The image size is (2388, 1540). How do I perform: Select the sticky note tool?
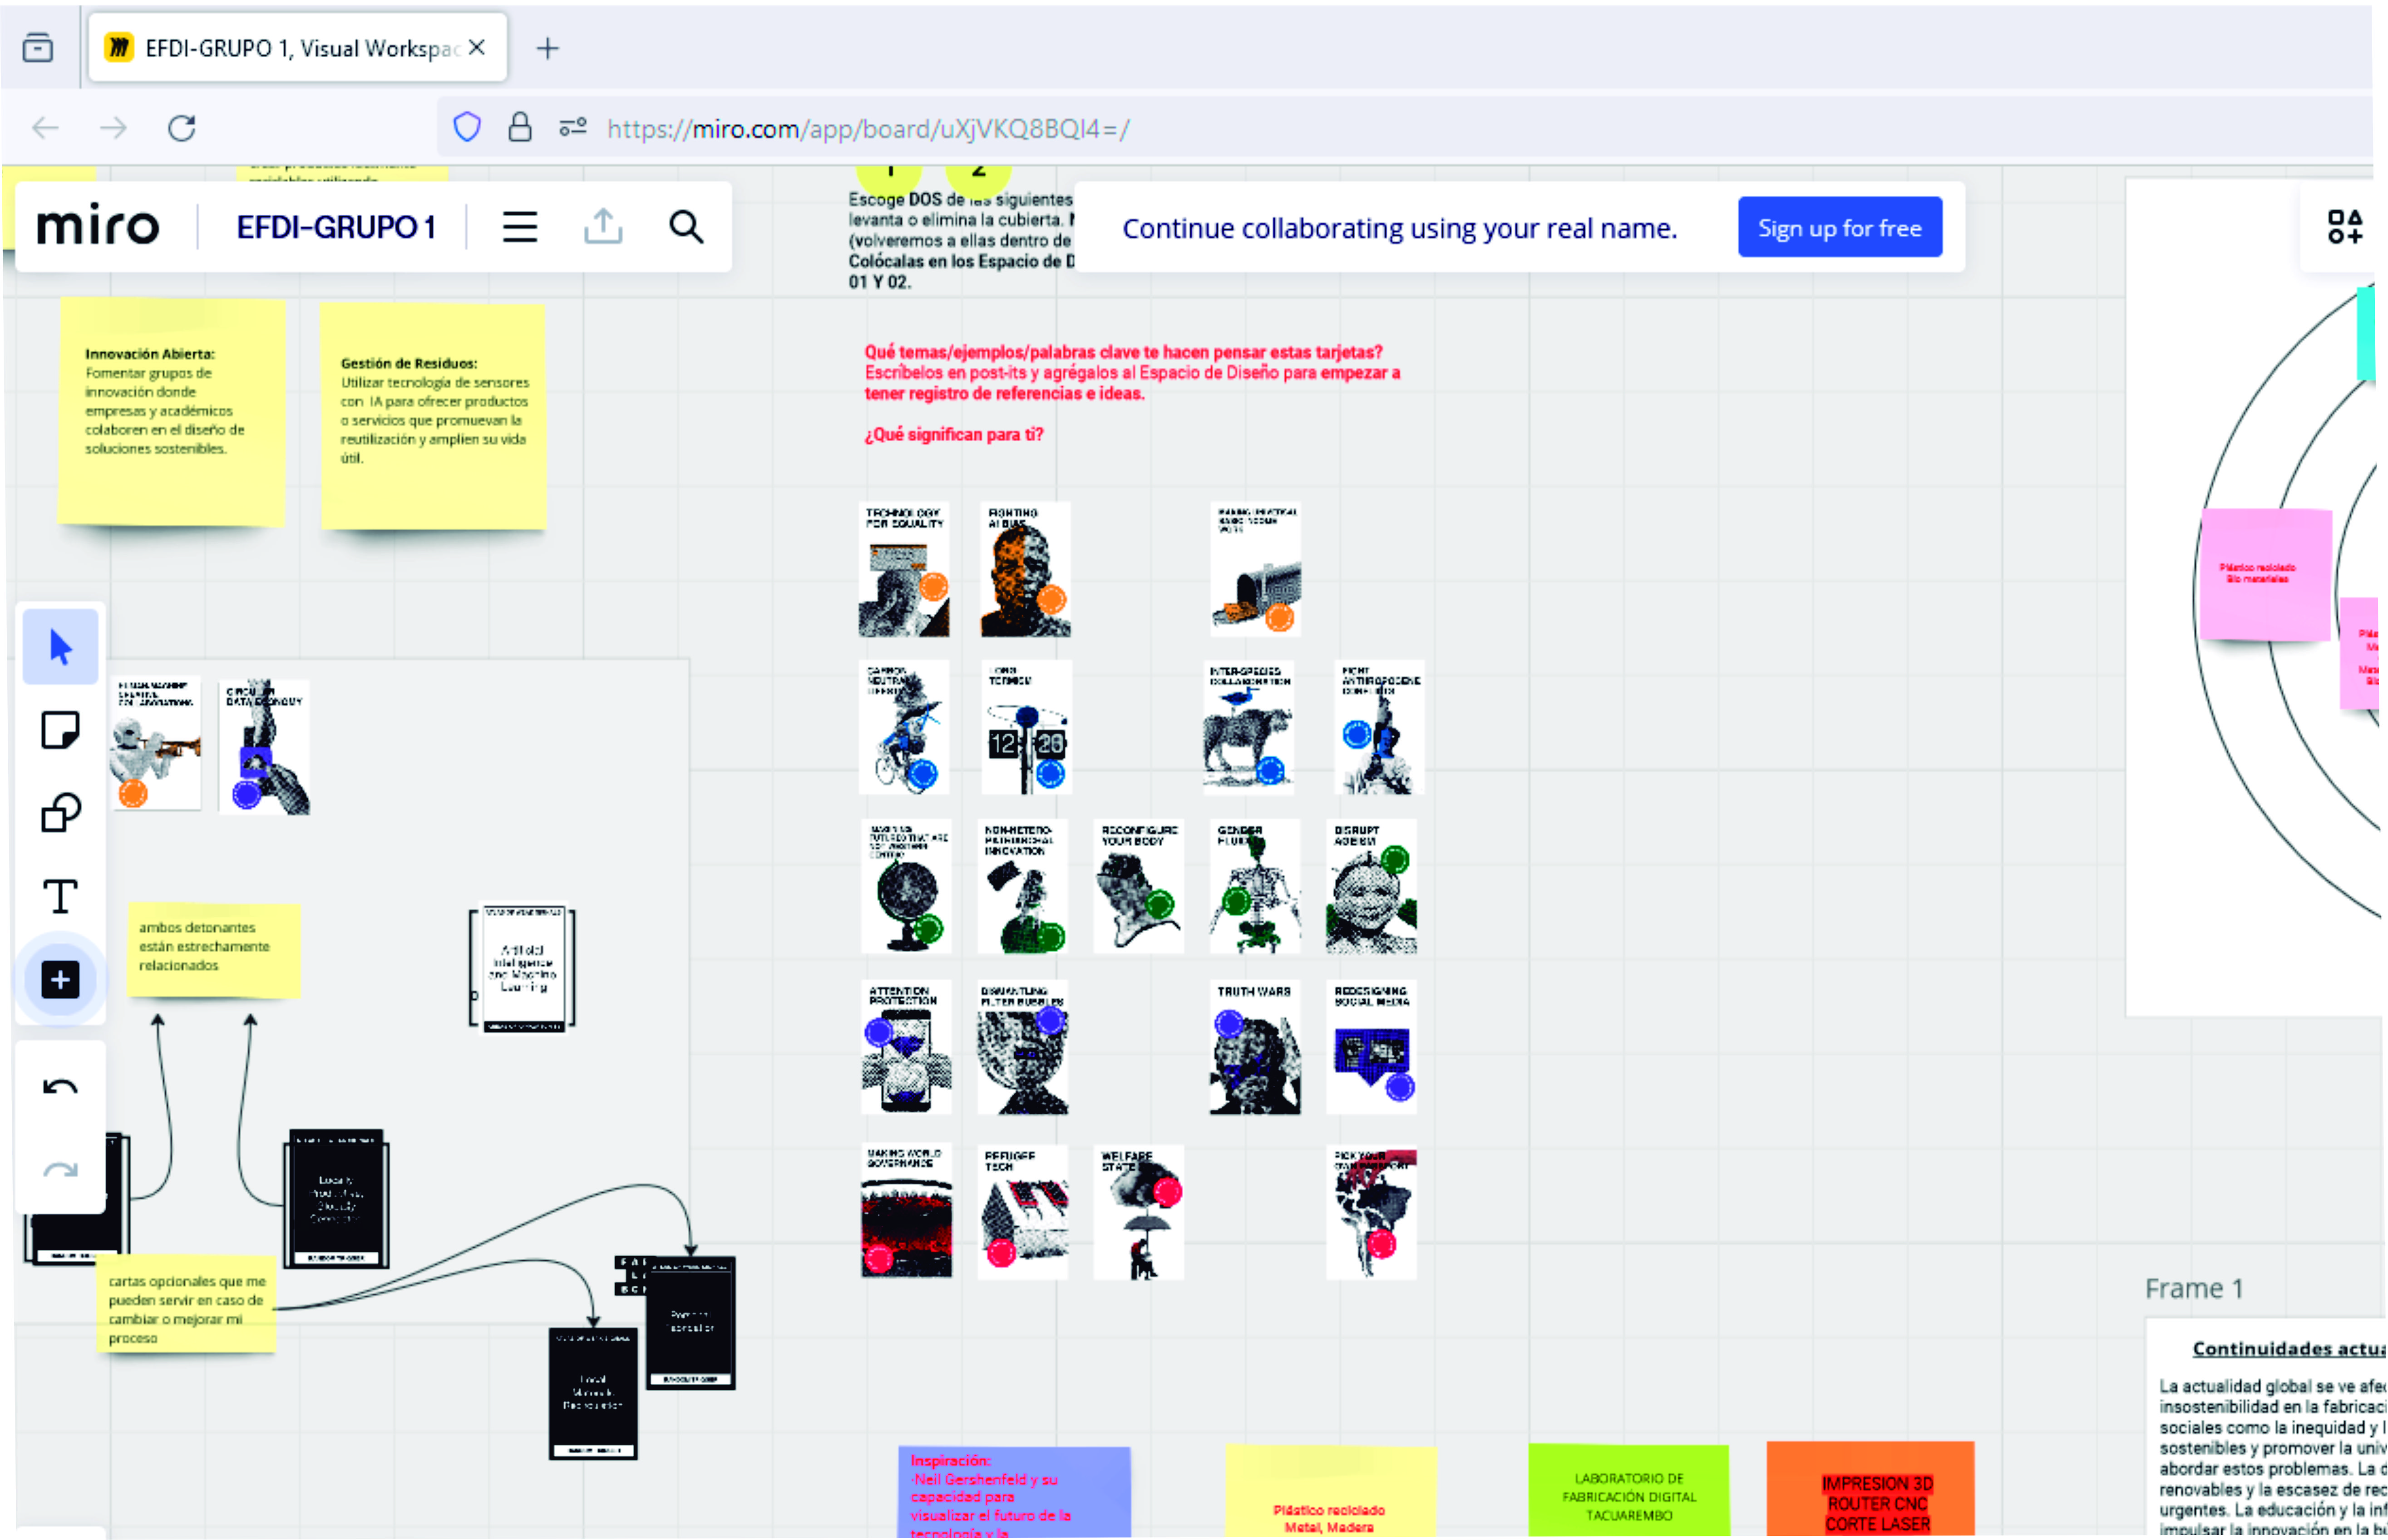pyautogui.click(x=60, y=730)
